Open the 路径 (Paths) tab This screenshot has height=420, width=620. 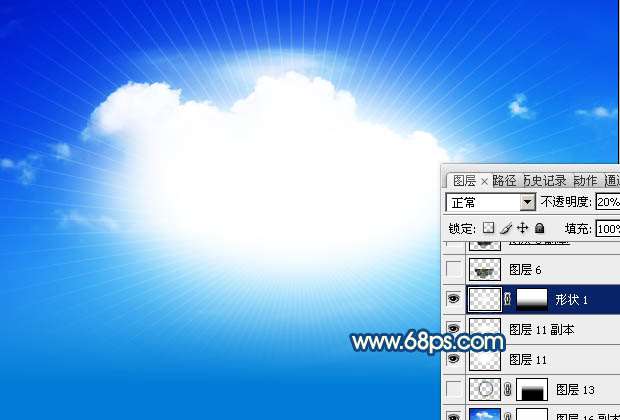click(x=504, y=181)
